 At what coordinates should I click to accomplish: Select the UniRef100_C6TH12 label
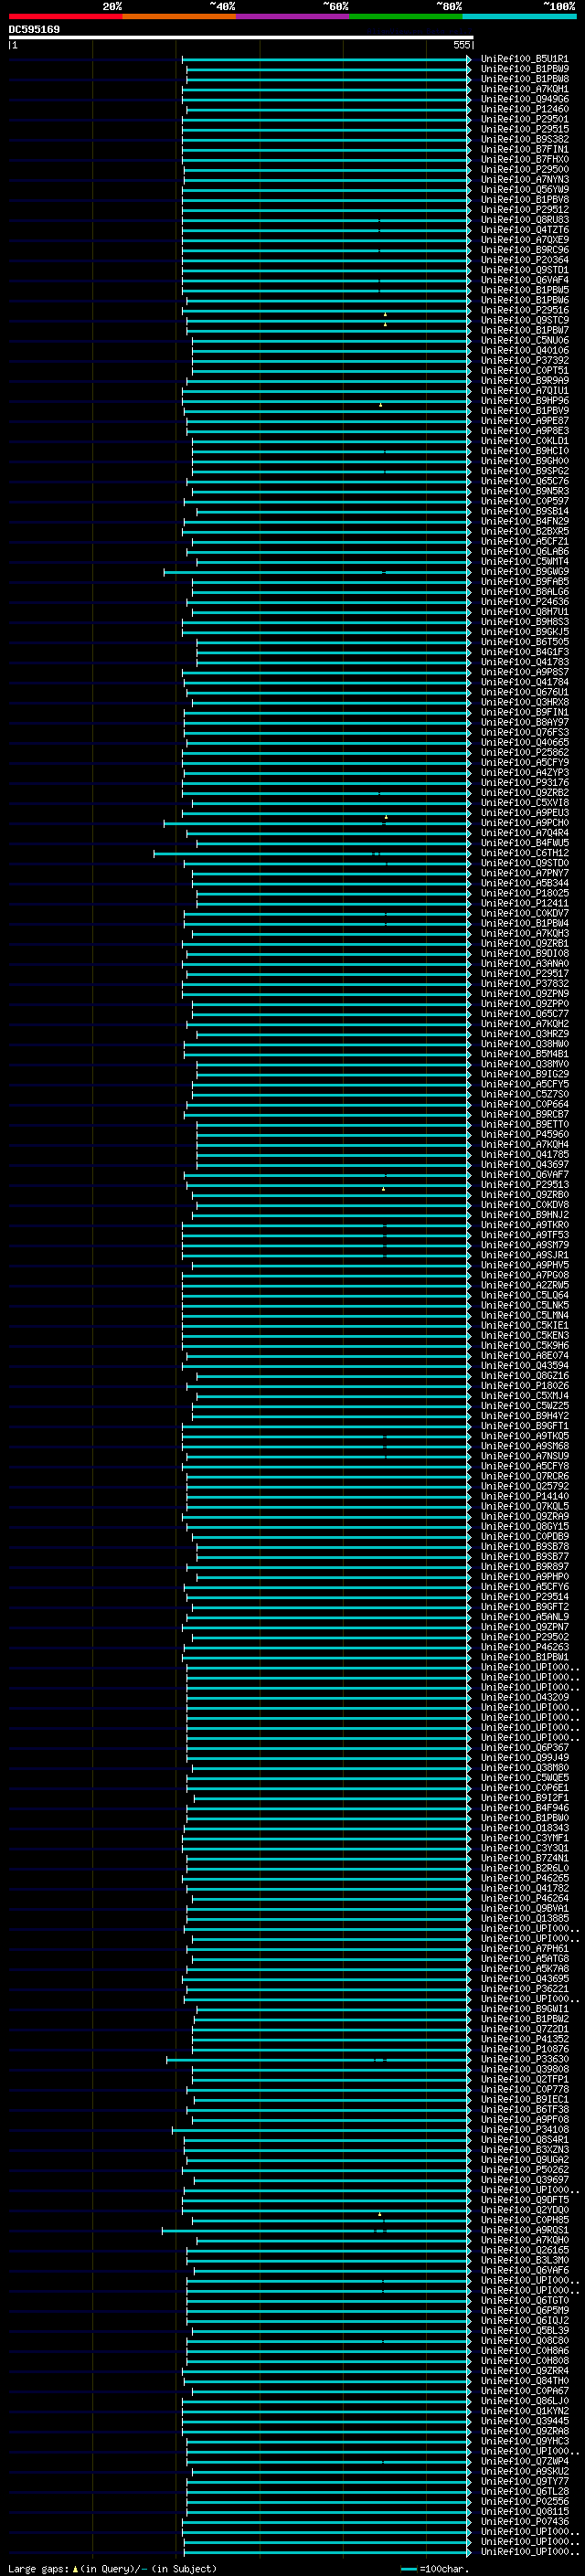524,853
